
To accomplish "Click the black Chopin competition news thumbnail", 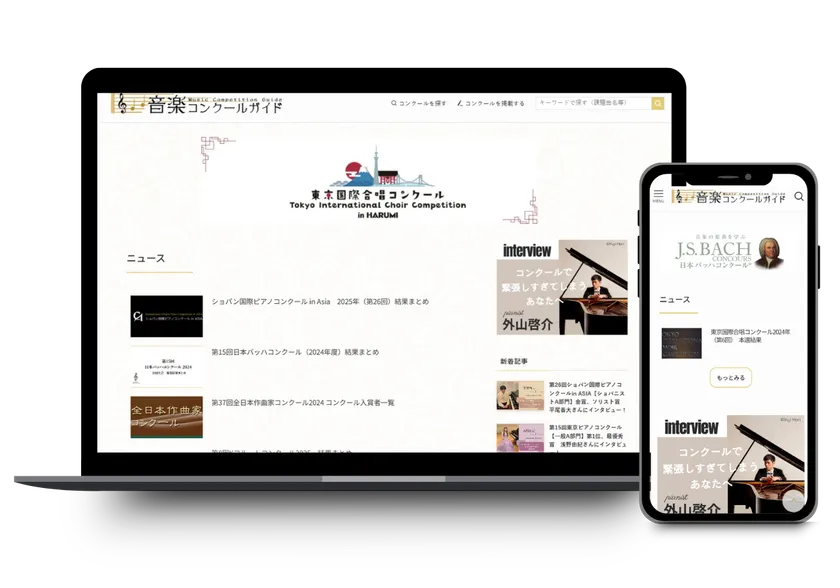I will pyautogui.click(x=167, y=316).
